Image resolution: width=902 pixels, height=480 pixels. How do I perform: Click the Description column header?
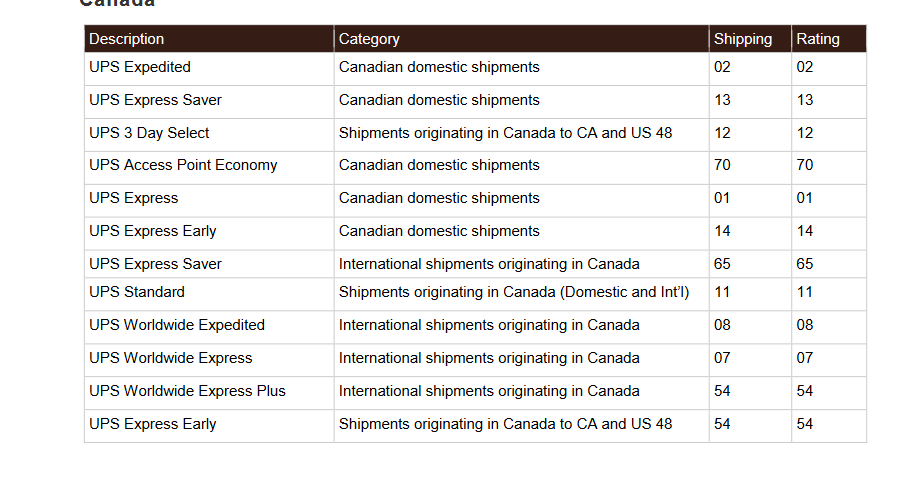click(x=209, y=39)
